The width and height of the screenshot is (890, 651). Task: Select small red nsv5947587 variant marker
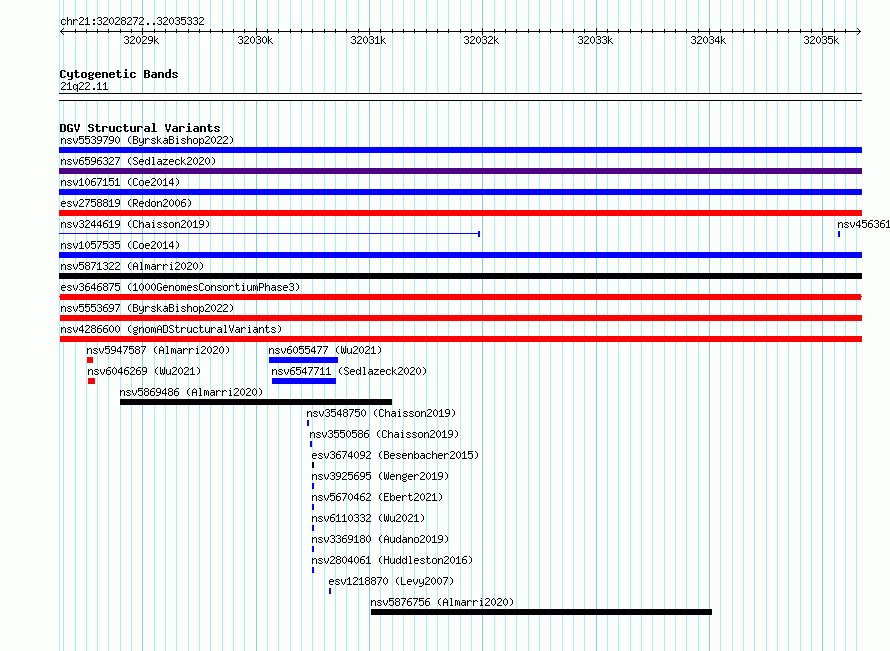click(90, 360)
